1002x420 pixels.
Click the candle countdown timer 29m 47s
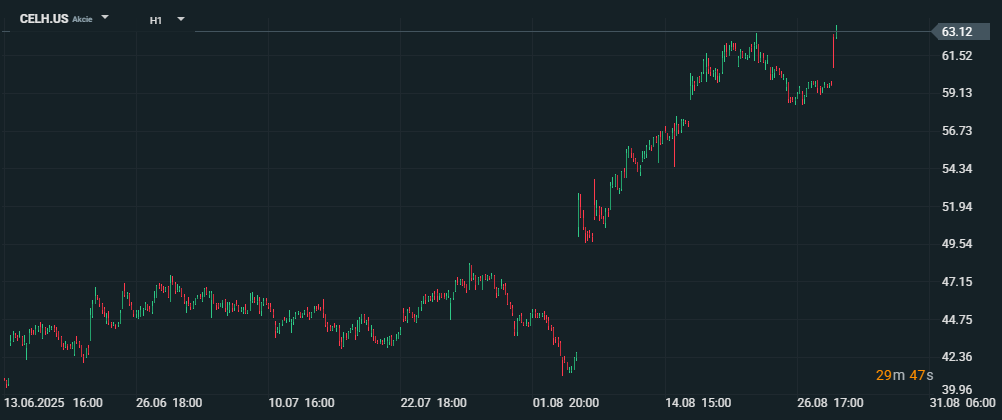coord(904,375)
